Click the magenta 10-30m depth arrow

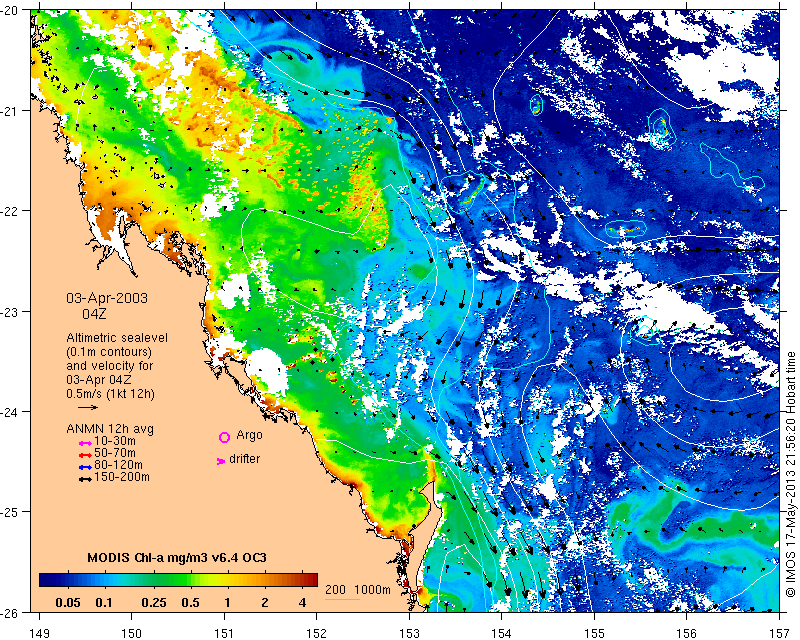point(85,444)
